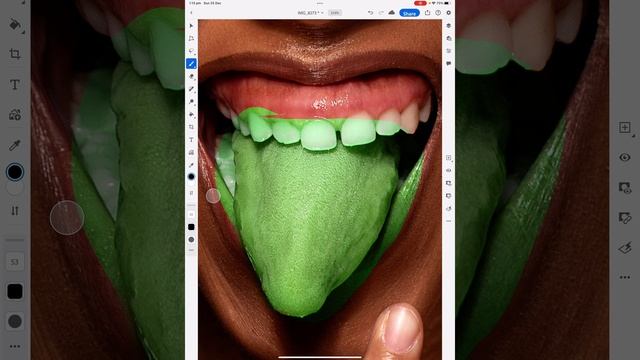Undo the last action in the header
The image size is (640, 360).
pyautogui.click(x=370, y=13)
